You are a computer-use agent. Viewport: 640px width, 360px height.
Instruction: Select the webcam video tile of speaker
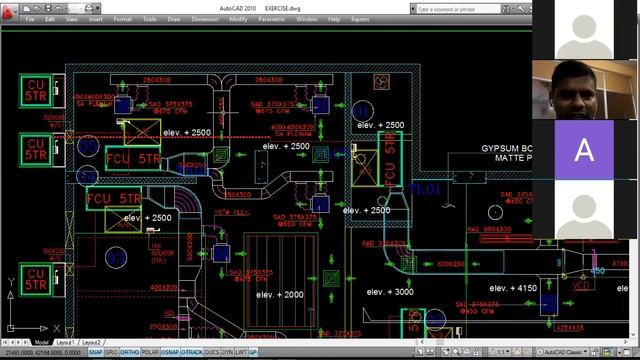pyautogui.click(x=584, y=90)
